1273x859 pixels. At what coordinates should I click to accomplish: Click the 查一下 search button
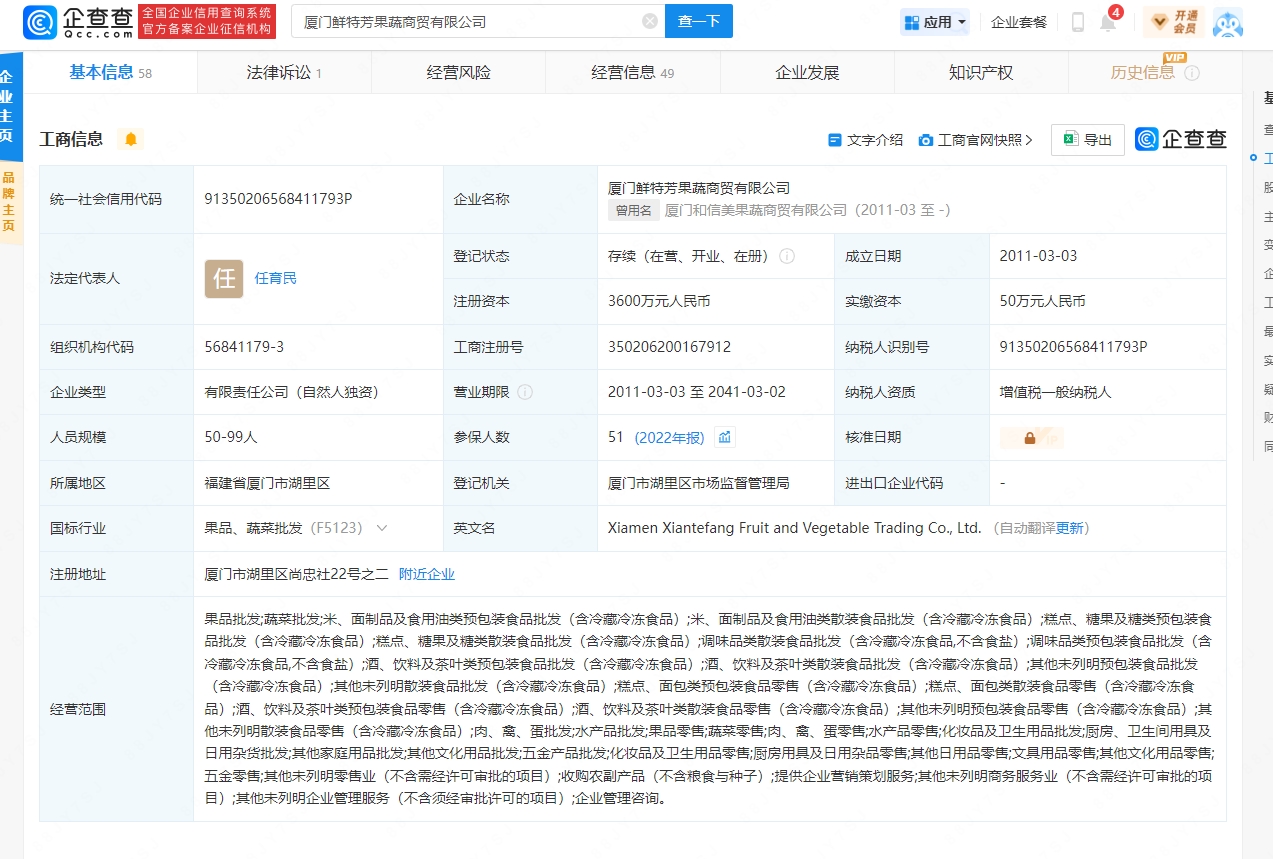[699, 21]
